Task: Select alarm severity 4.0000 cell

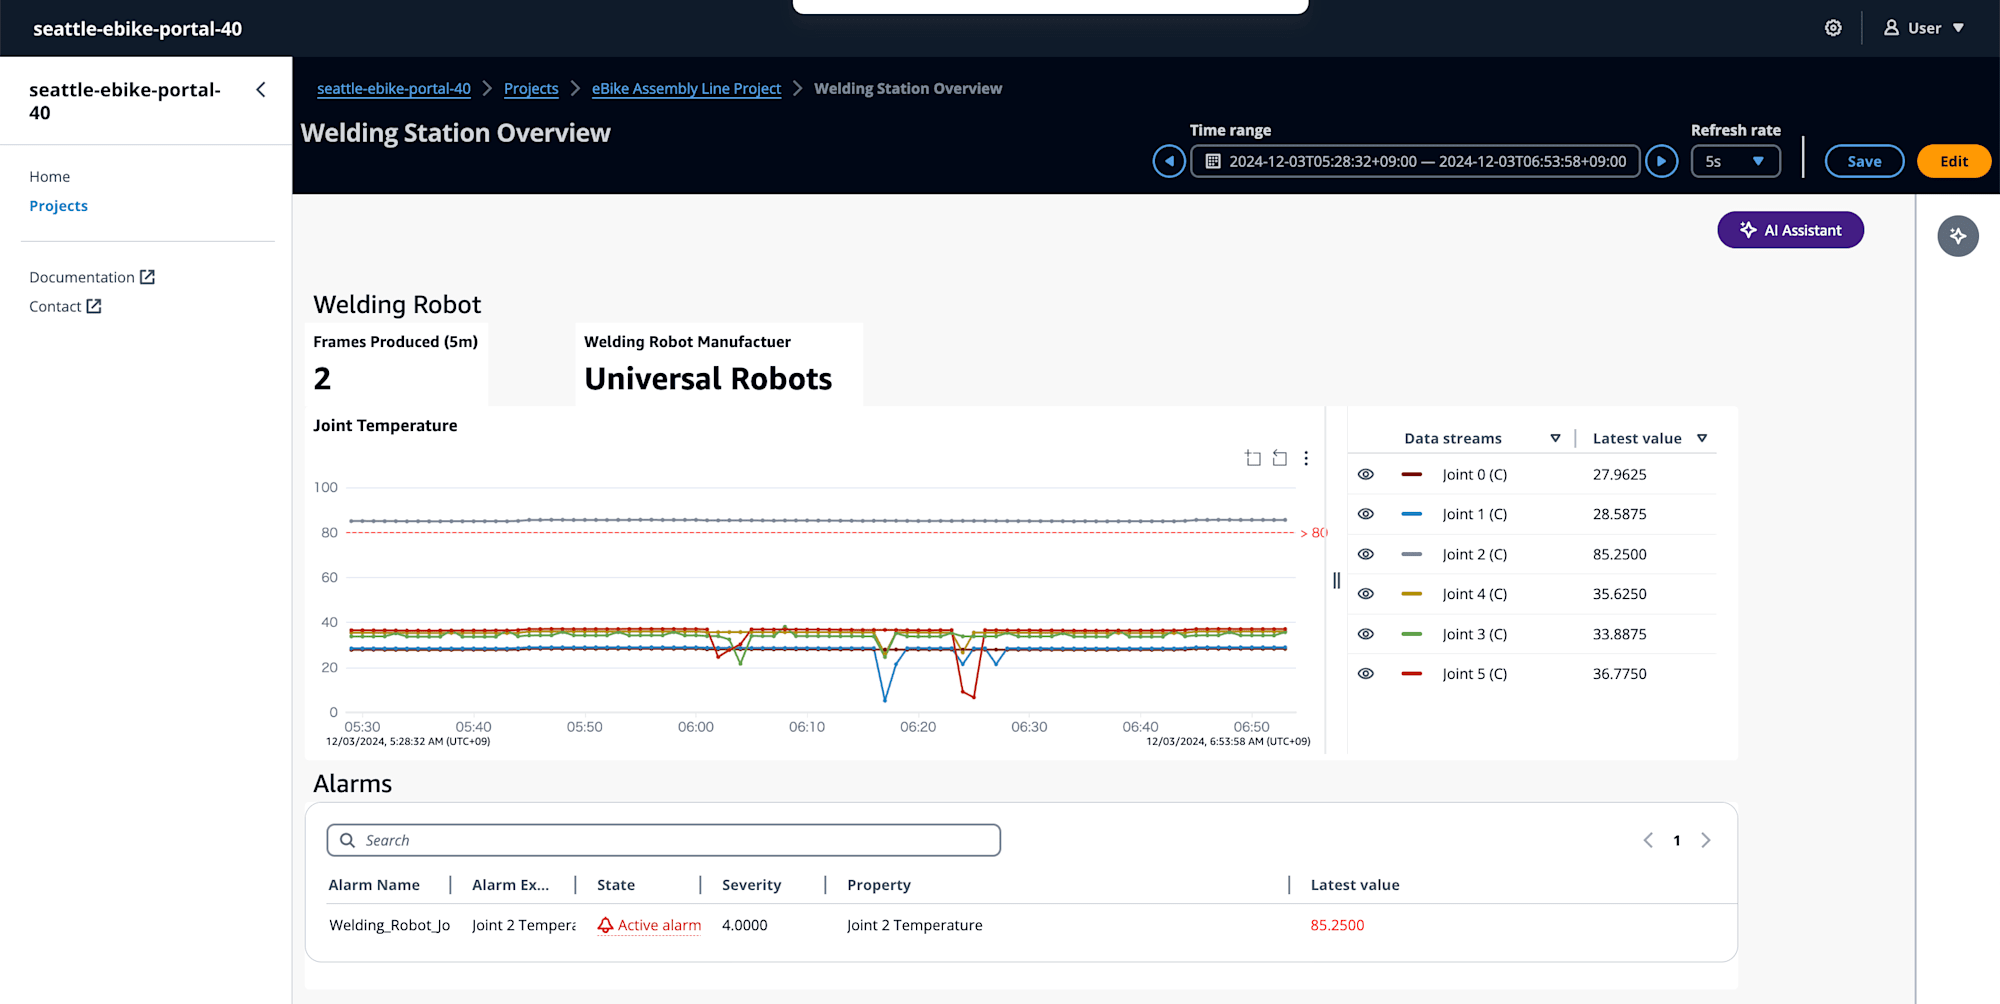Action: tap(745, 925)
